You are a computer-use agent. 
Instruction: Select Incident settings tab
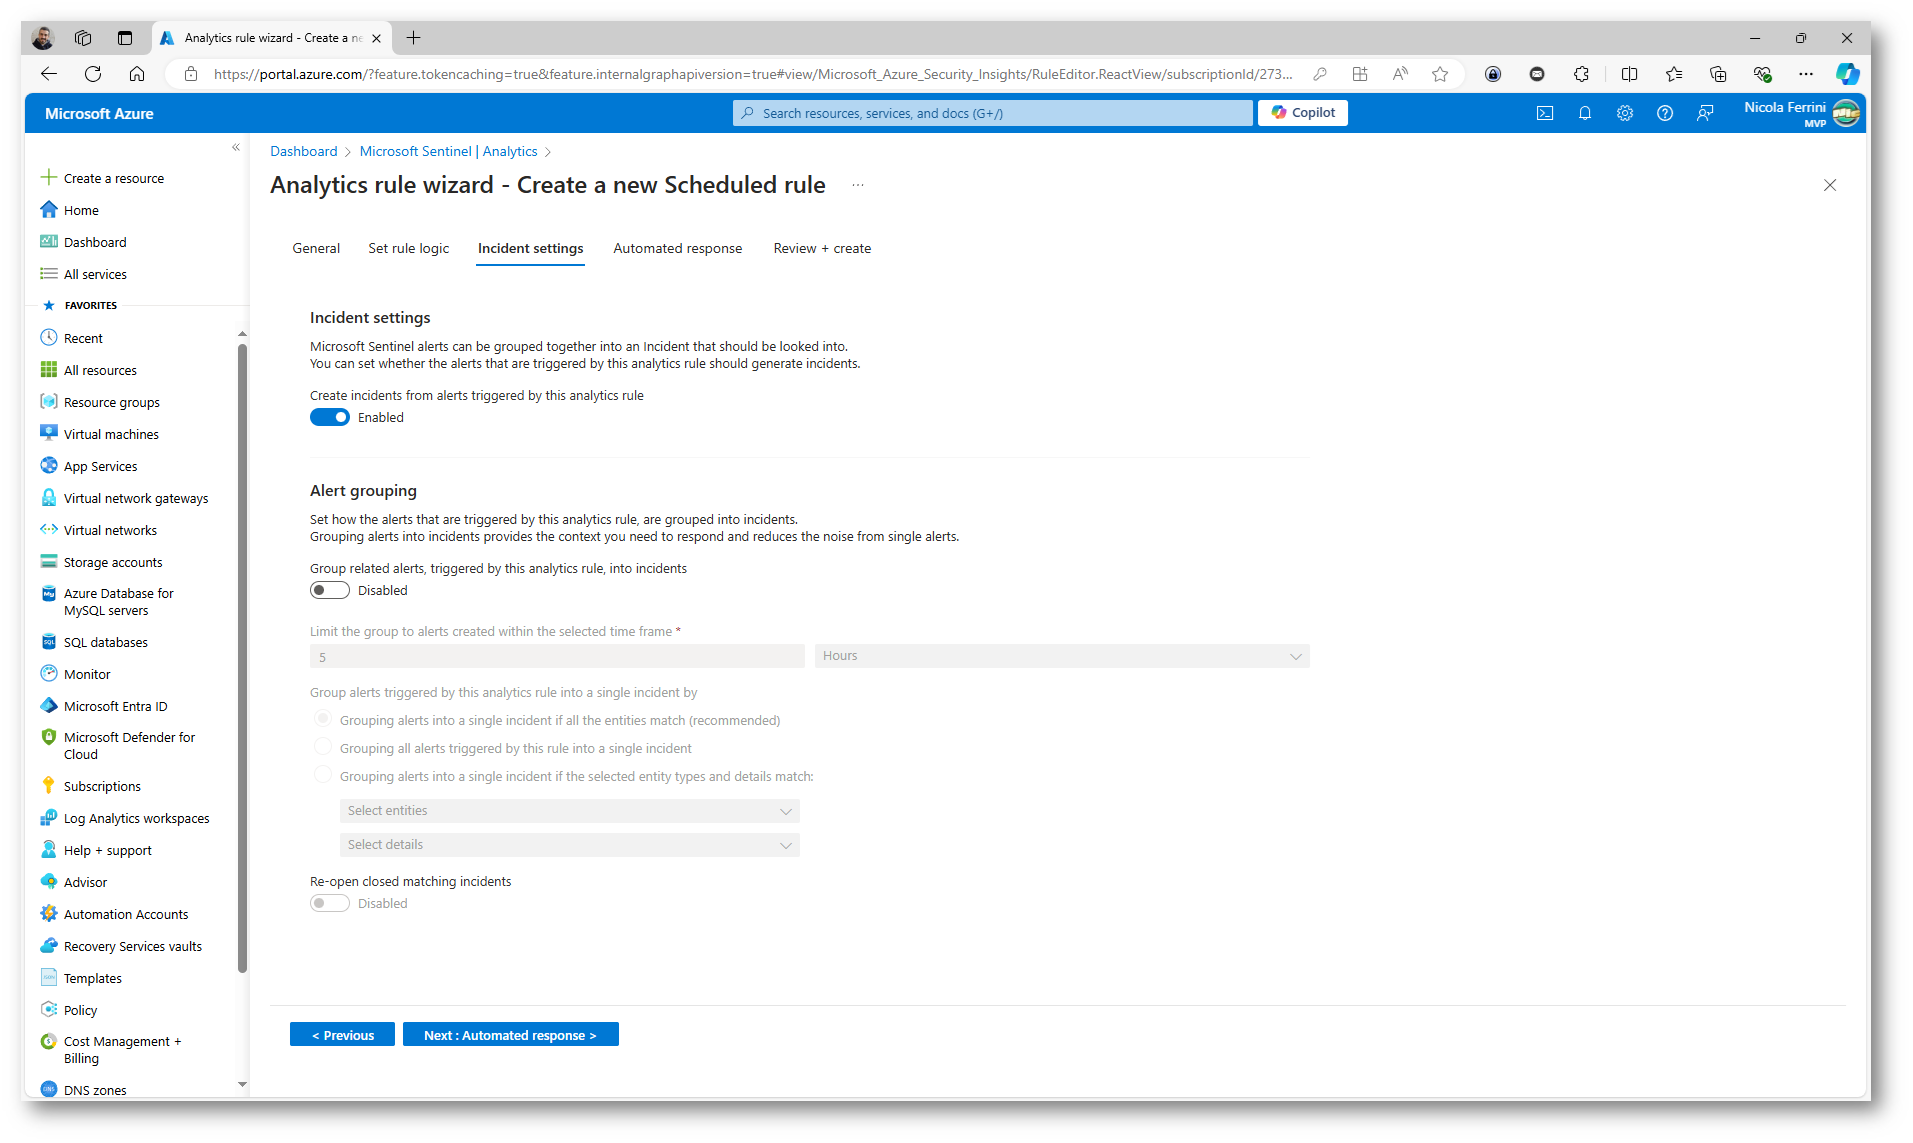pyautogui.click(x=530, y=248)
